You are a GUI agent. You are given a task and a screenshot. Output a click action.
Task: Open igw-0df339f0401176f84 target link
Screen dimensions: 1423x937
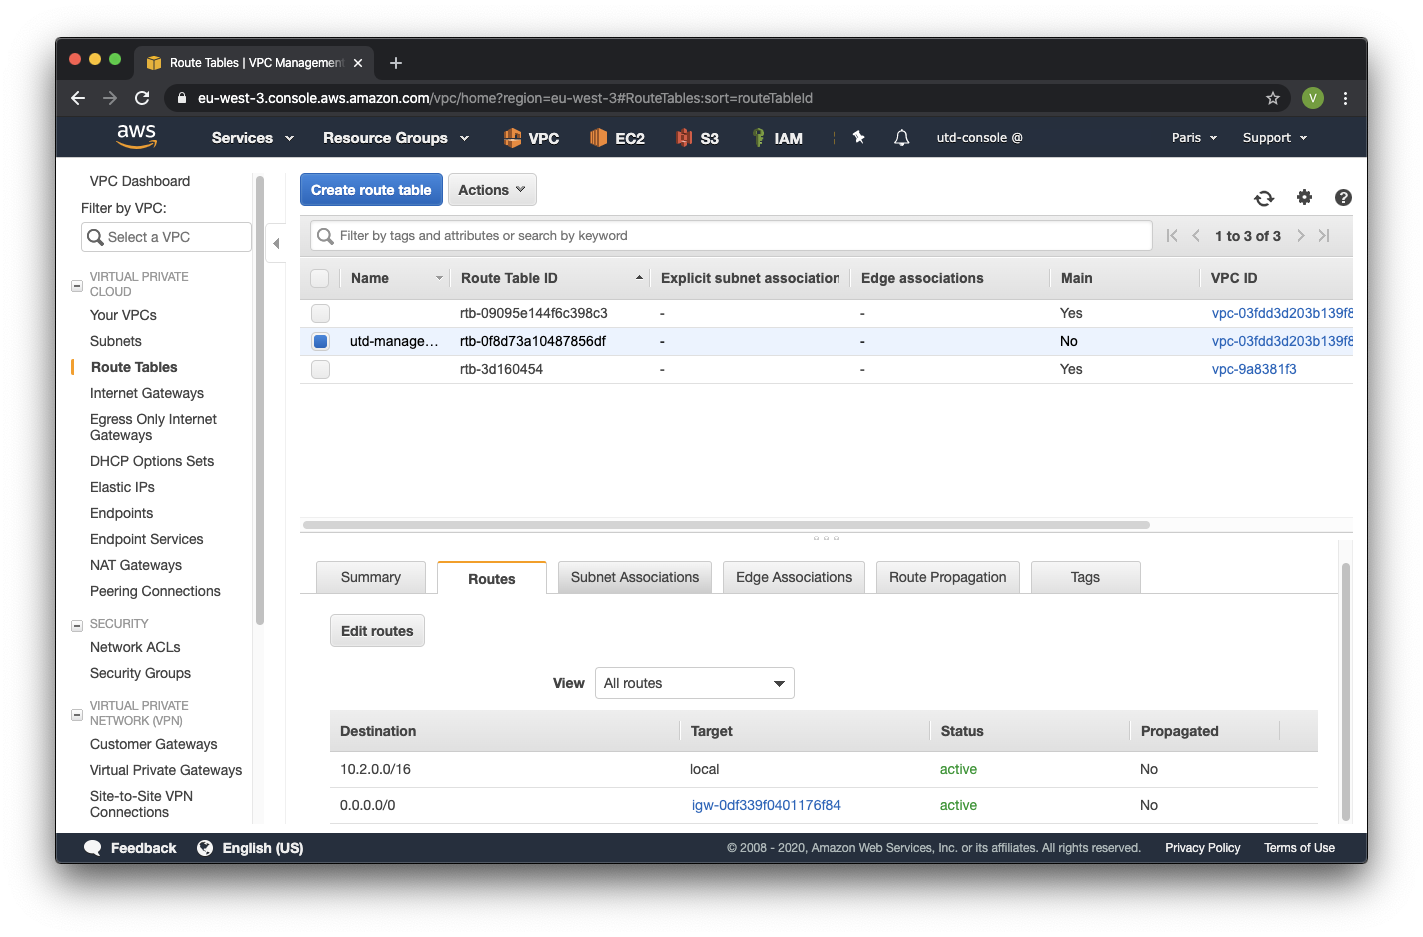(x=766, y=805)
